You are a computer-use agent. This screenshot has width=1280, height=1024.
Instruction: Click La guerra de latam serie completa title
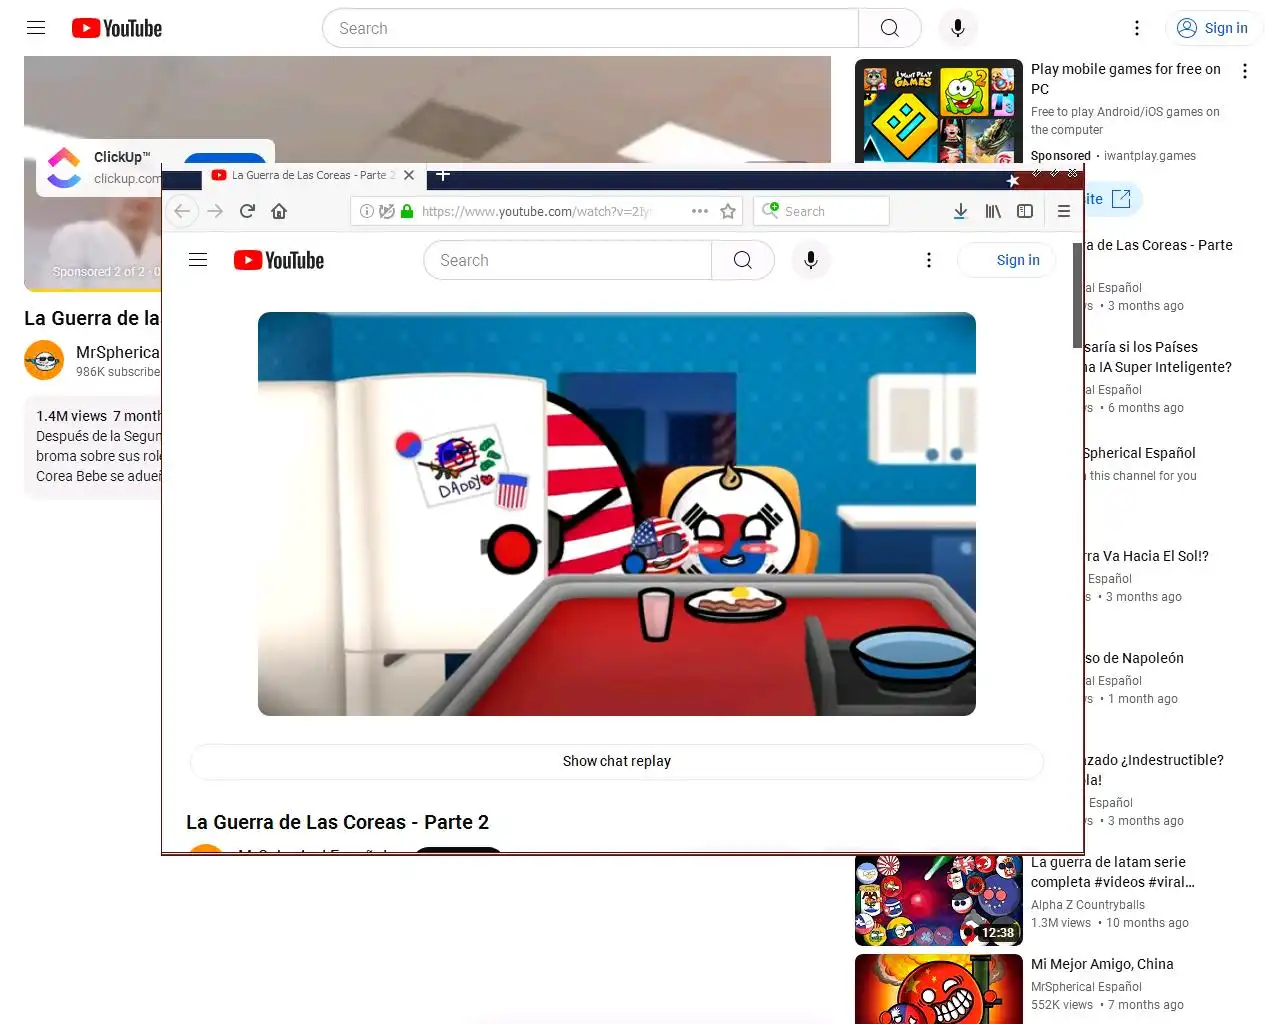(x=1113, y=872)
